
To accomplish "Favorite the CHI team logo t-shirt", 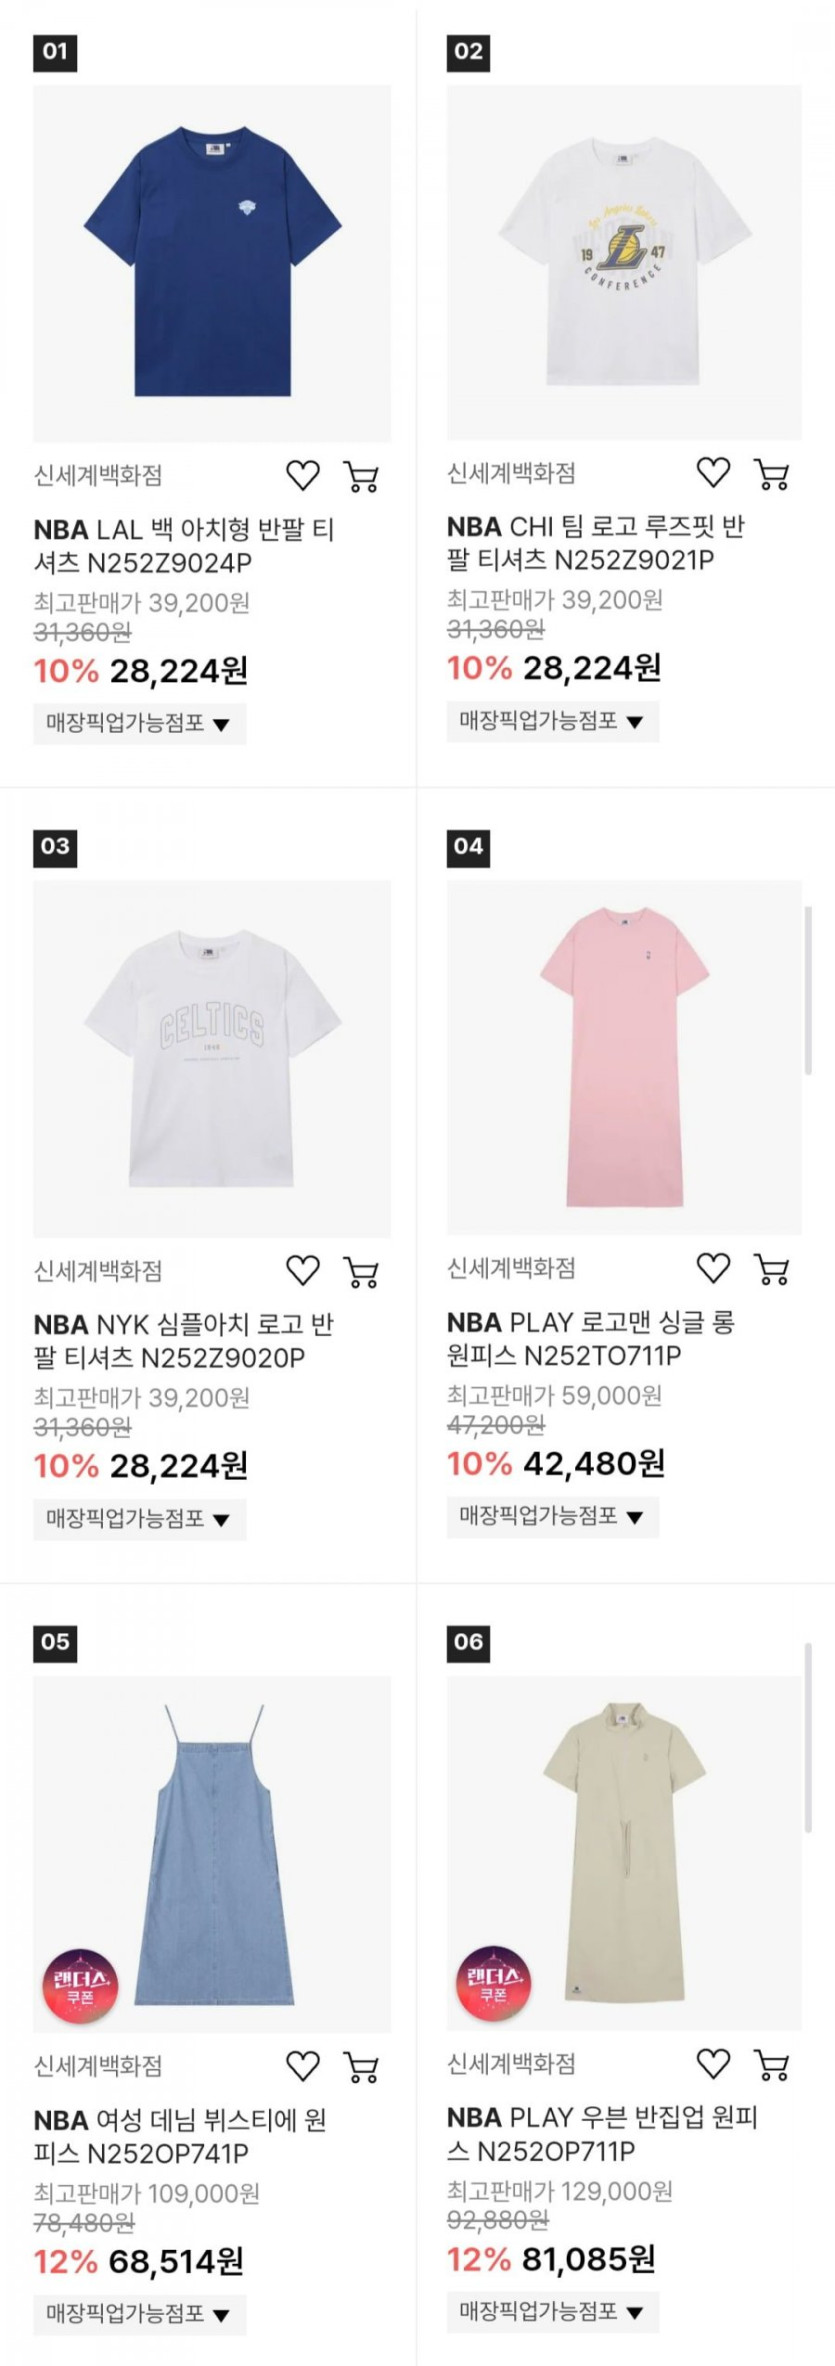I will (713, 473).
